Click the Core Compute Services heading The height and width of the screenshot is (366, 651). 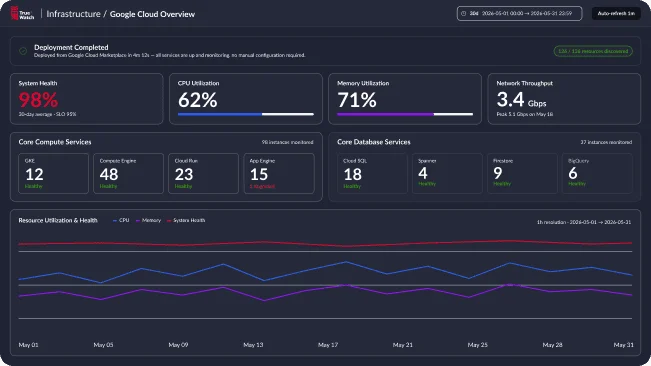point(55,142)
